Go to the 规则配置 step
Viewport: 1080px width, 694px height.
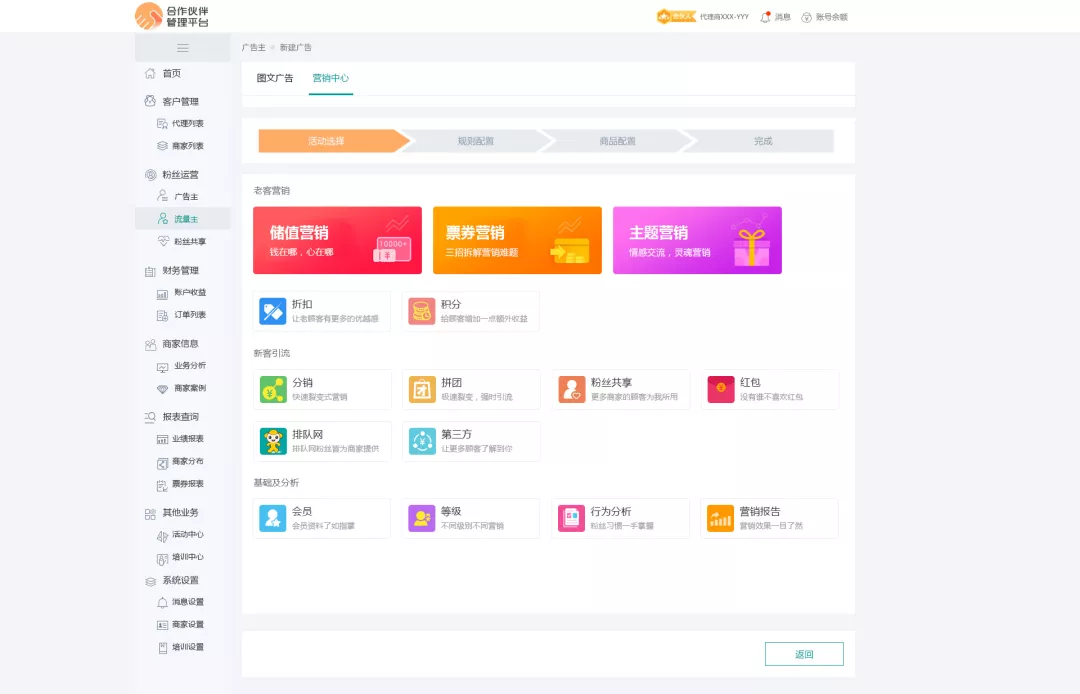click(x=476, y=141)
